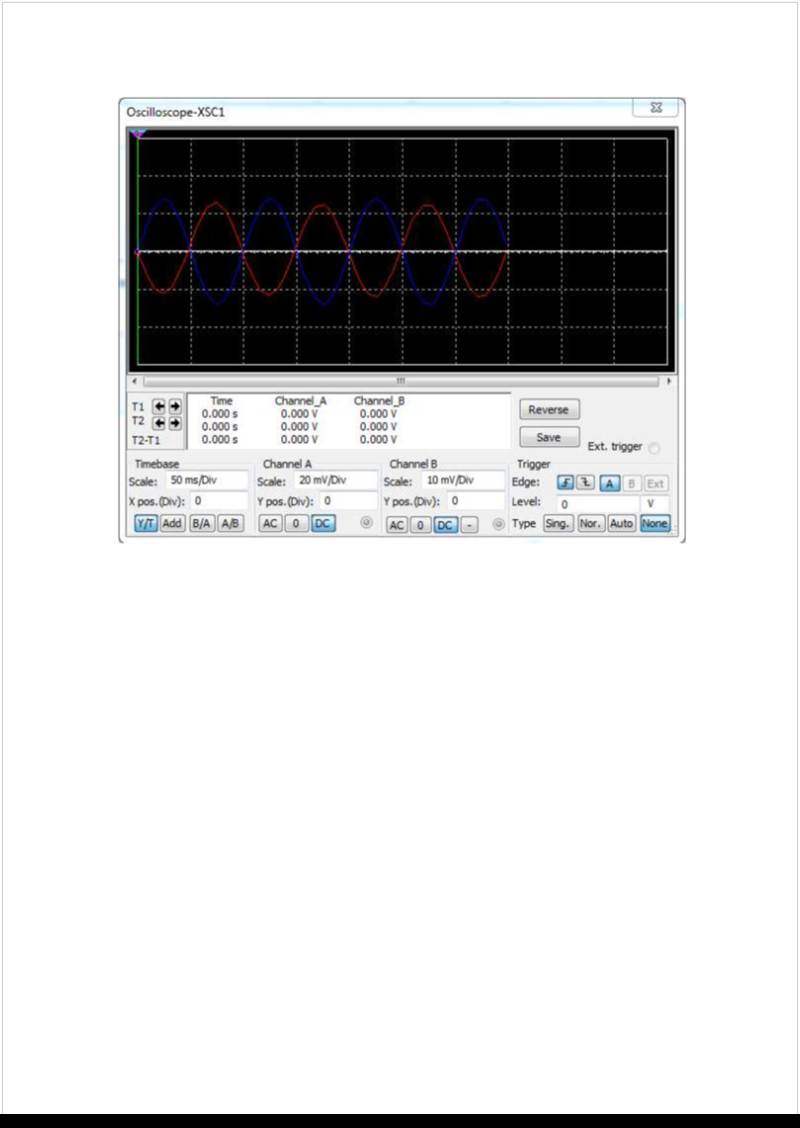Viewport: 800px width, 1128px height.
Task: Click the Timebase Scale 50 ms/Div field
Action: point(206,481)
